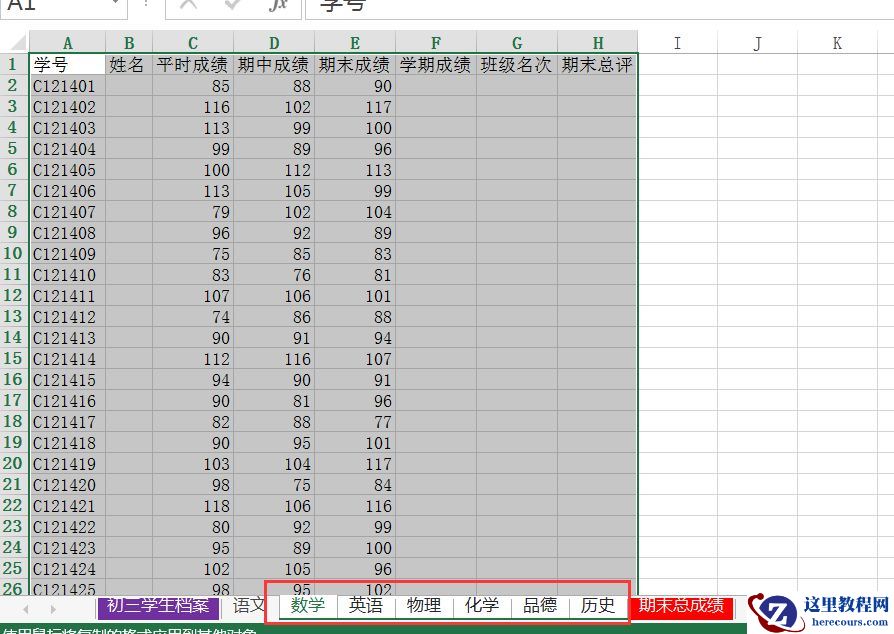Open the 物理 worksheet tab
Screen dimensions: 894x634
click(424, 605)
